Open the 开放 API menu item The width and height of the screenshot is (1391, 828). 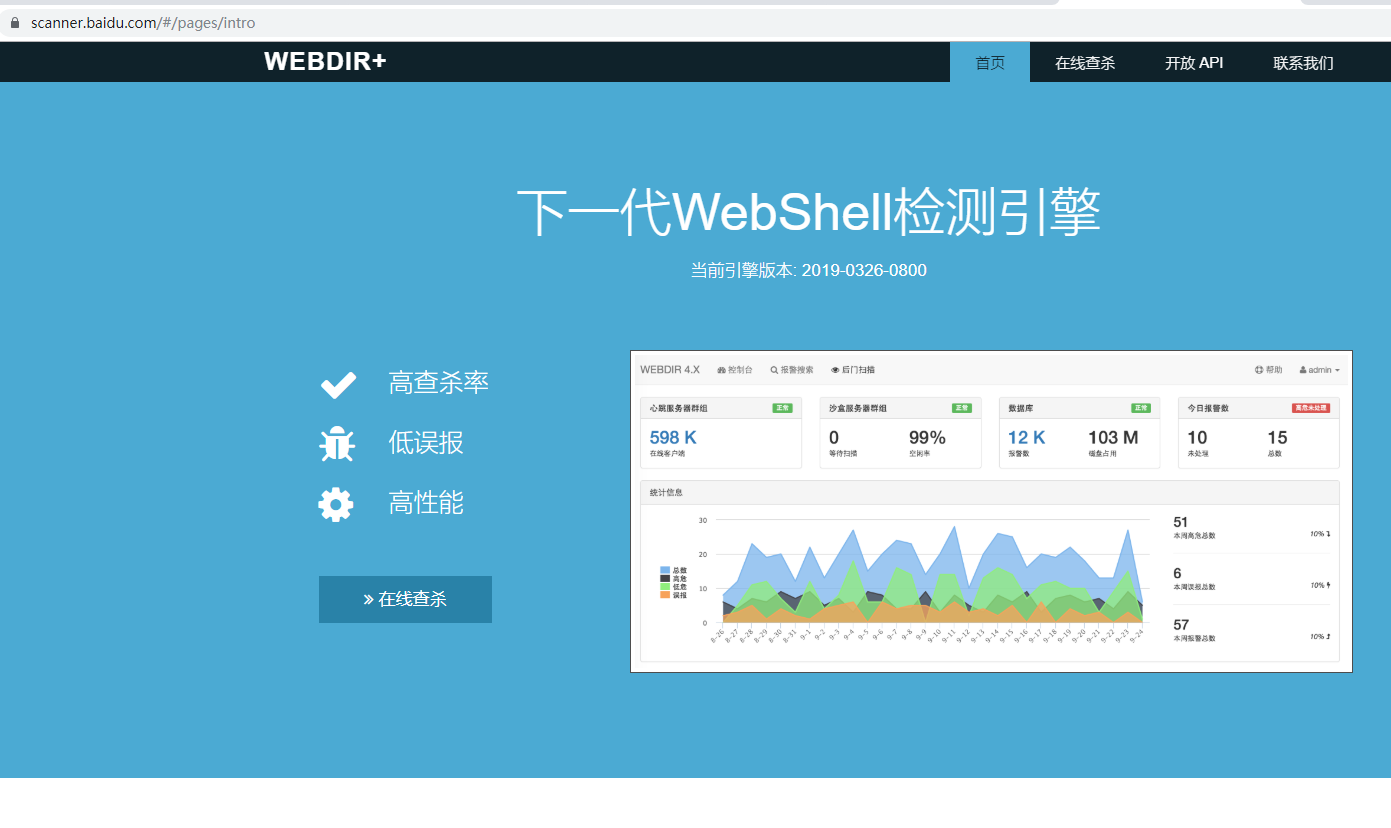1194,62
